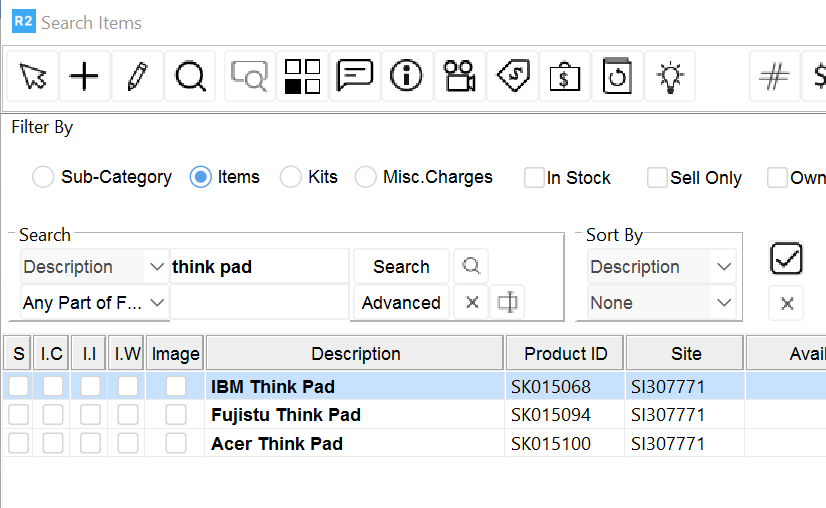This screenshot has height=508, width=826.
Task: Select the arrow pointer tool
Action: pyautogui.click(x=33, y=77)
